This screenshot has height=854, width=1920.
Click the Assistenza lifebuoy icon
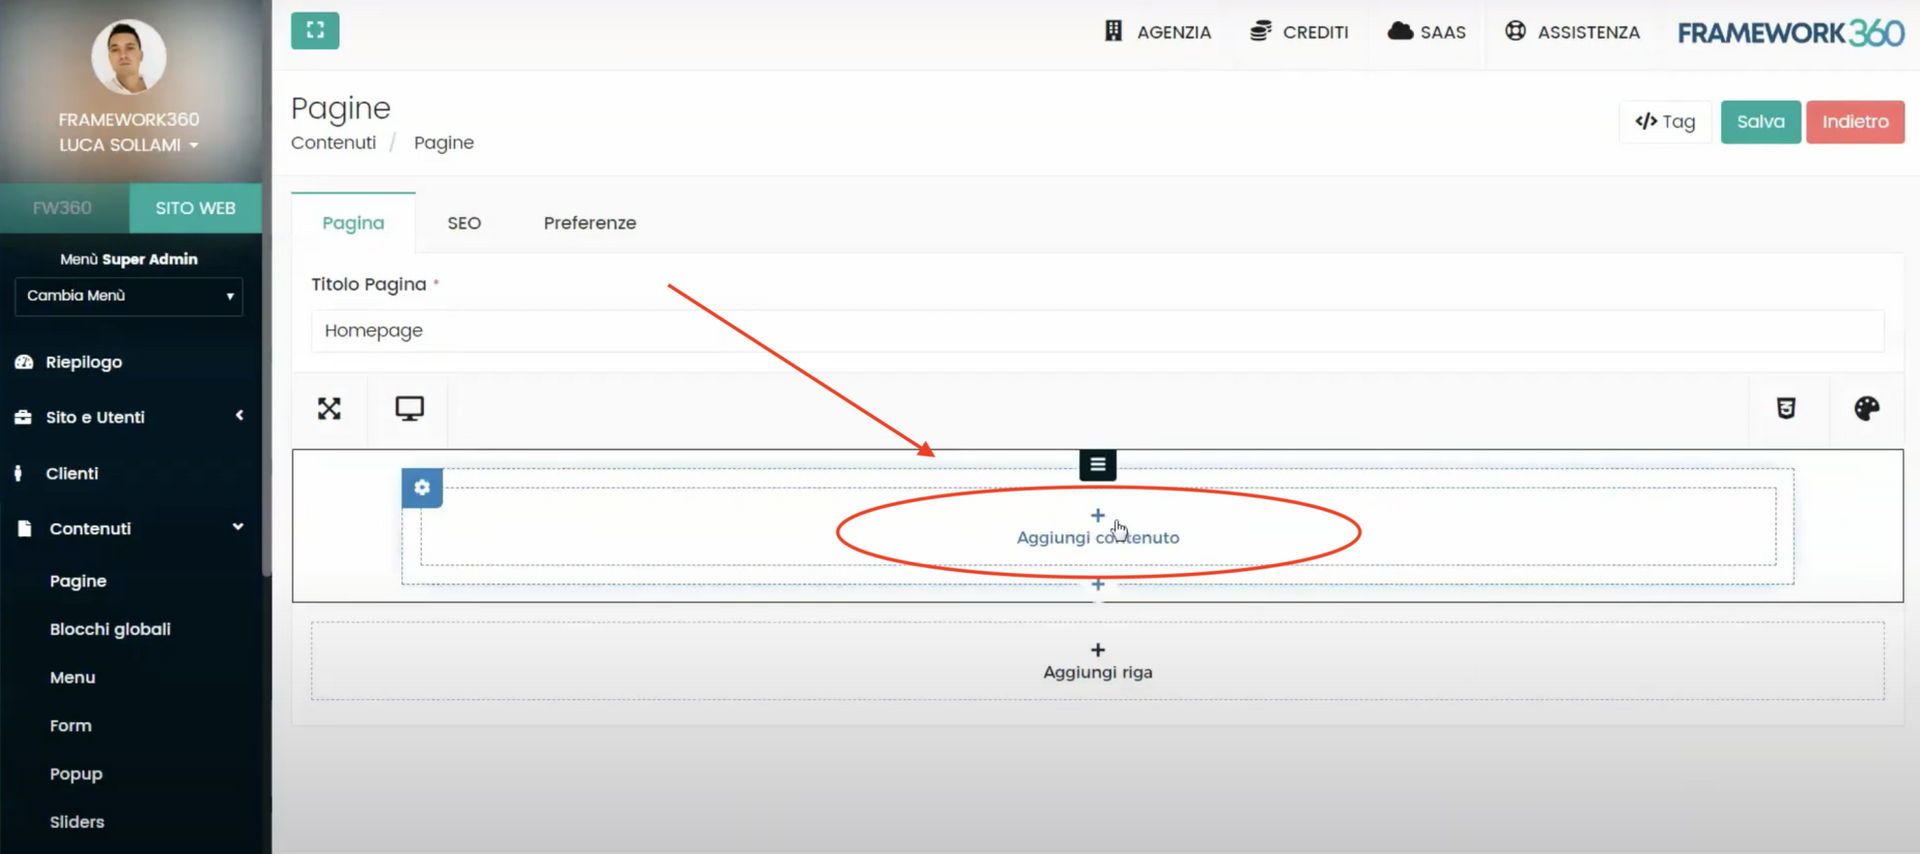[1515, 31]
